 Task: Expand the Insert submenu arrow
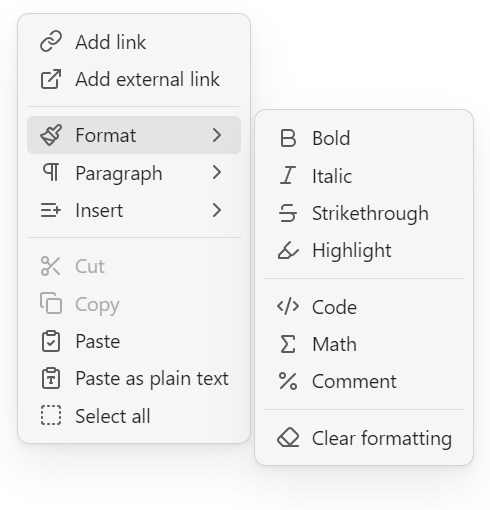tap(217, 210)
